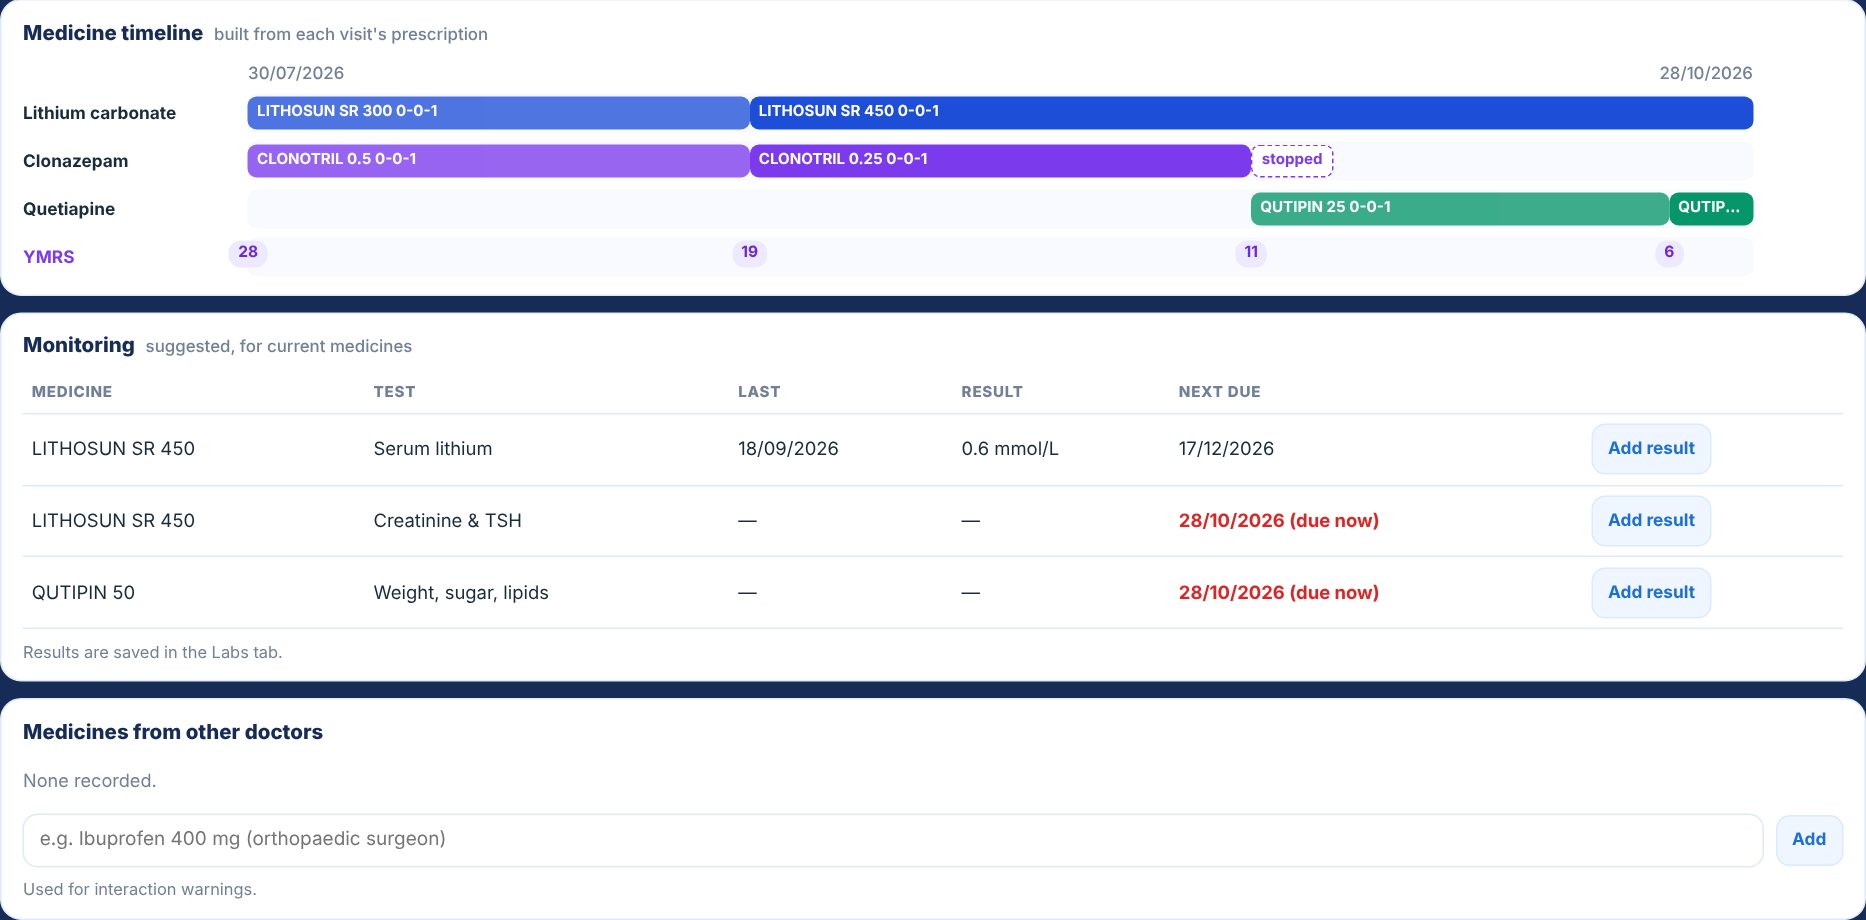
Task: Click the Lithium carbonate row label
Action: (x=99, y=113)
